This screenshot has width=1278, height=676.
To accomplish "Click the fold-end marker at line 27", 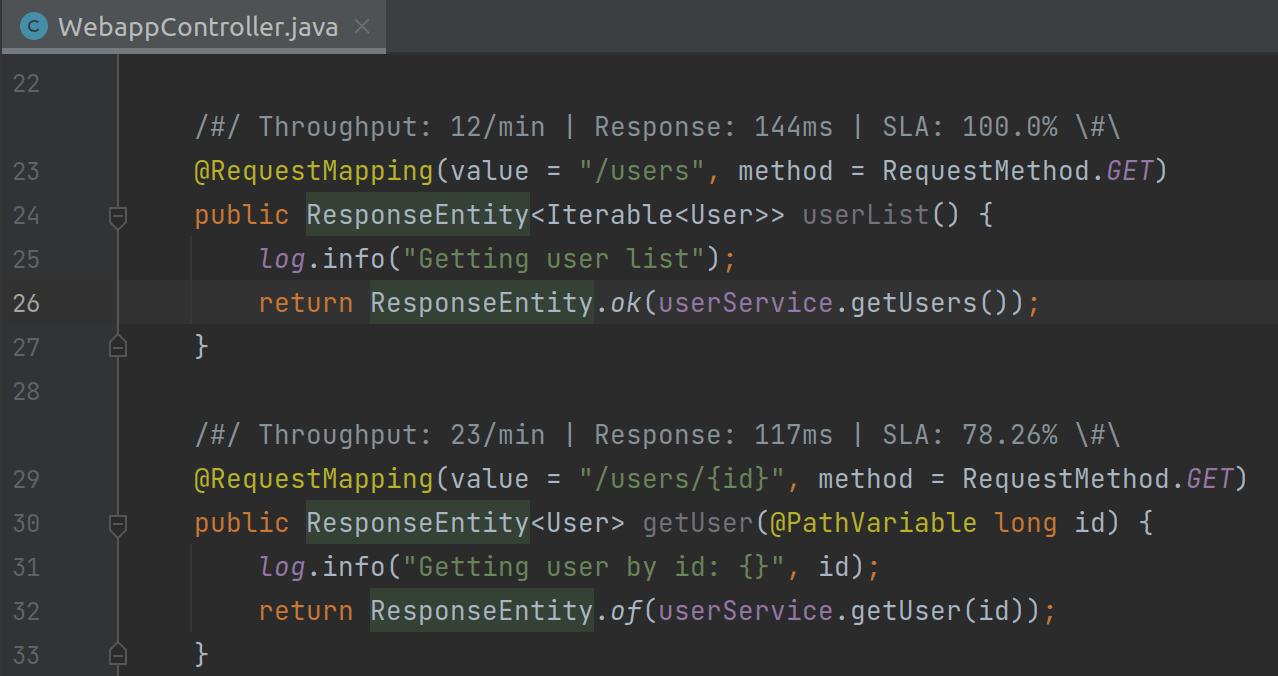I will pyautogui.click(x=117, y=346).
